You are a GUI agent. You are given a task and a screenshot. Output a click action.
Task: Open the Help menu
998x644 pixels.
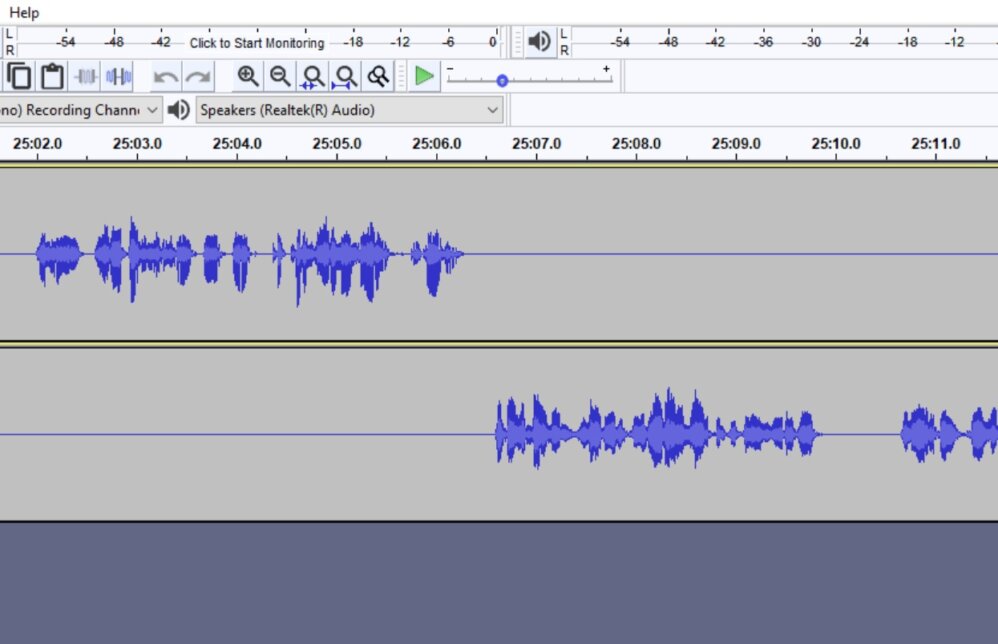click(x=23, y=12)
